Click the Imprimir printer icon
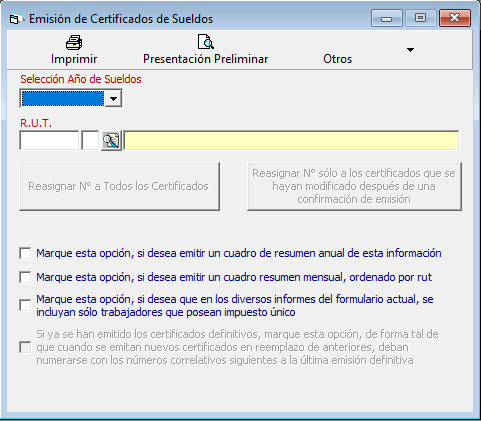 pyautogui.click(x=74, y=43)
